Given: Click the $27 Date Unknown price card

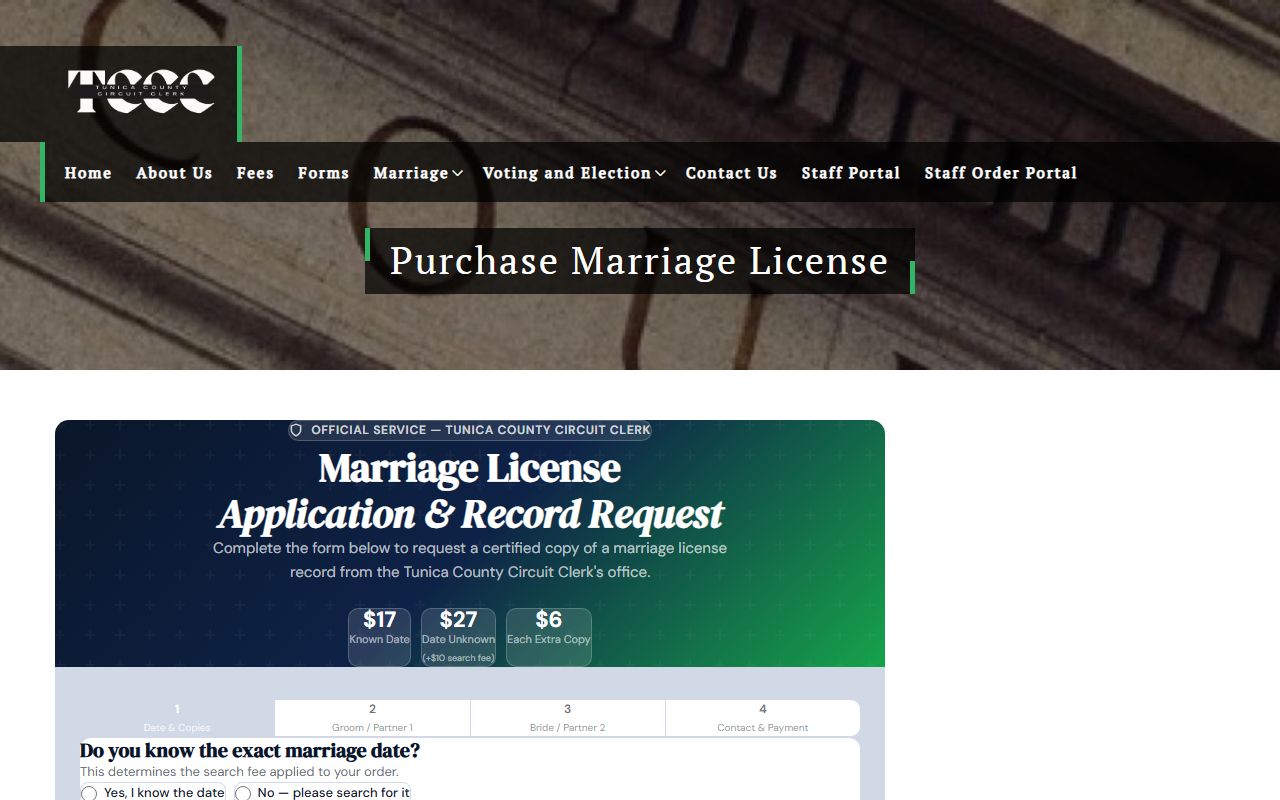Looking at the screenshot, I should [458, 637].
